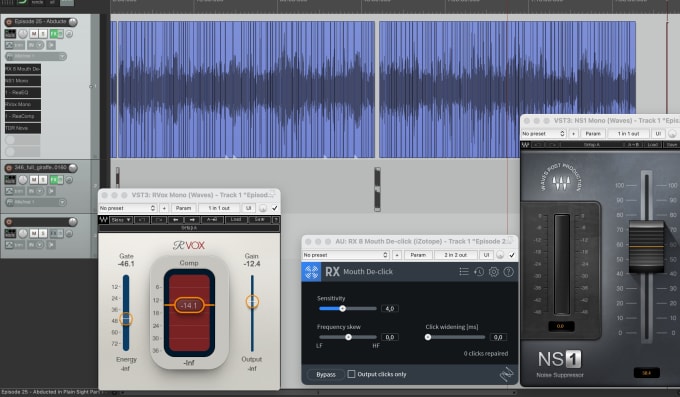
Task: Click record arm on 346_full_giraffe track
Action: 9,167
